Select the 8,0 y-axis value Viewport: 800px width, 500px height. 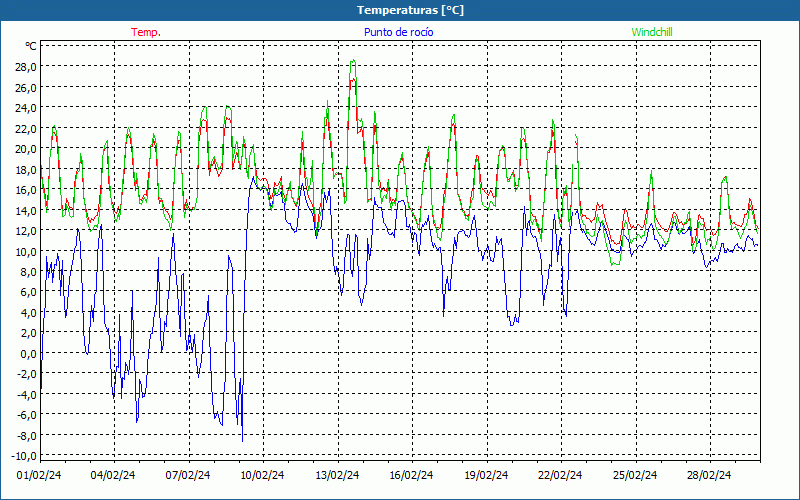tap(29, 271)
